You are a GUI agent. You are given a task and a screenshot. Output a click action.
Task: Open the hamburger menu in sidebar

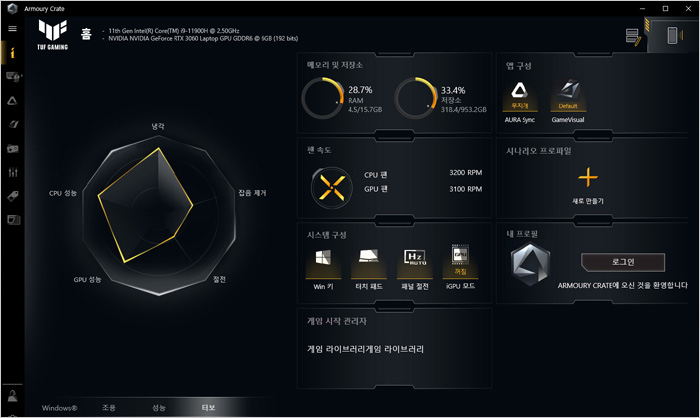tap(12, 29)
